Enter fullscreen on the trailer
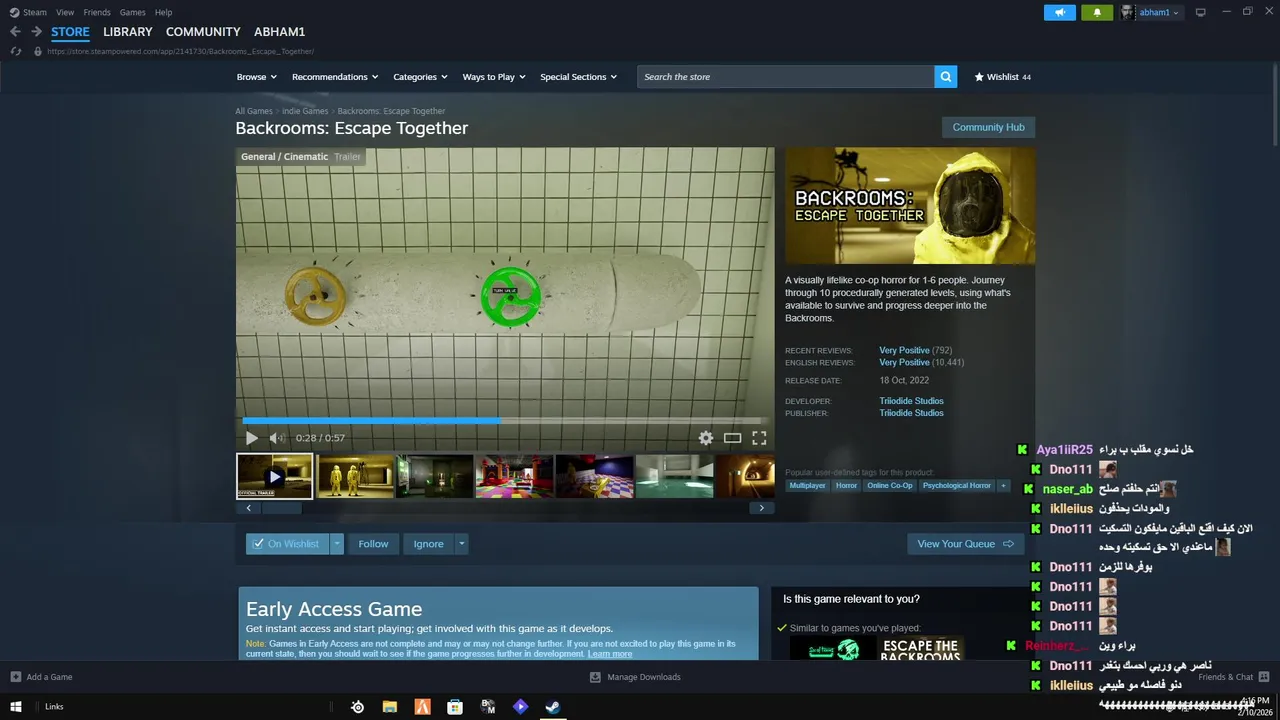Image resolution: width=1280 pixels, height=720 pixels. 759,438
